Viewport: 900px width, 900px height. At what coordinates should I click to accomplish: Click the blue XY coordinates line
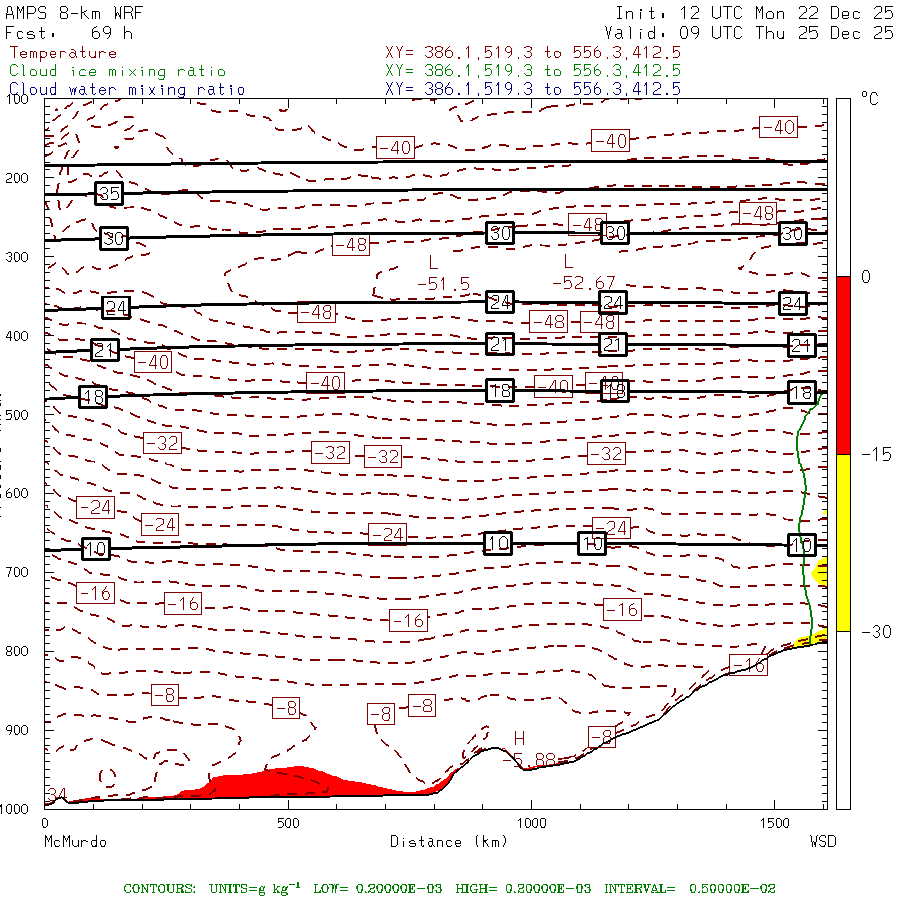pos(533,89)
